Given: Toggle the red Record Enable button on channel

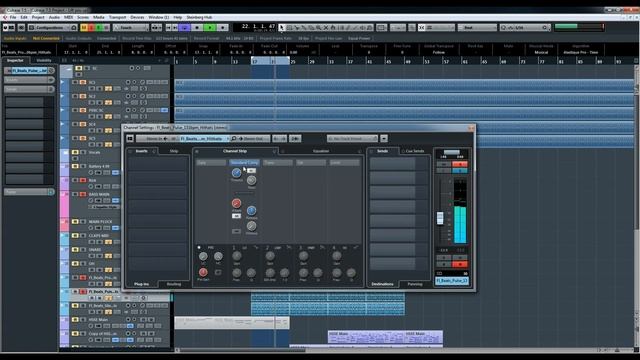Looking at the screenshot, I should tap(460, 264).
